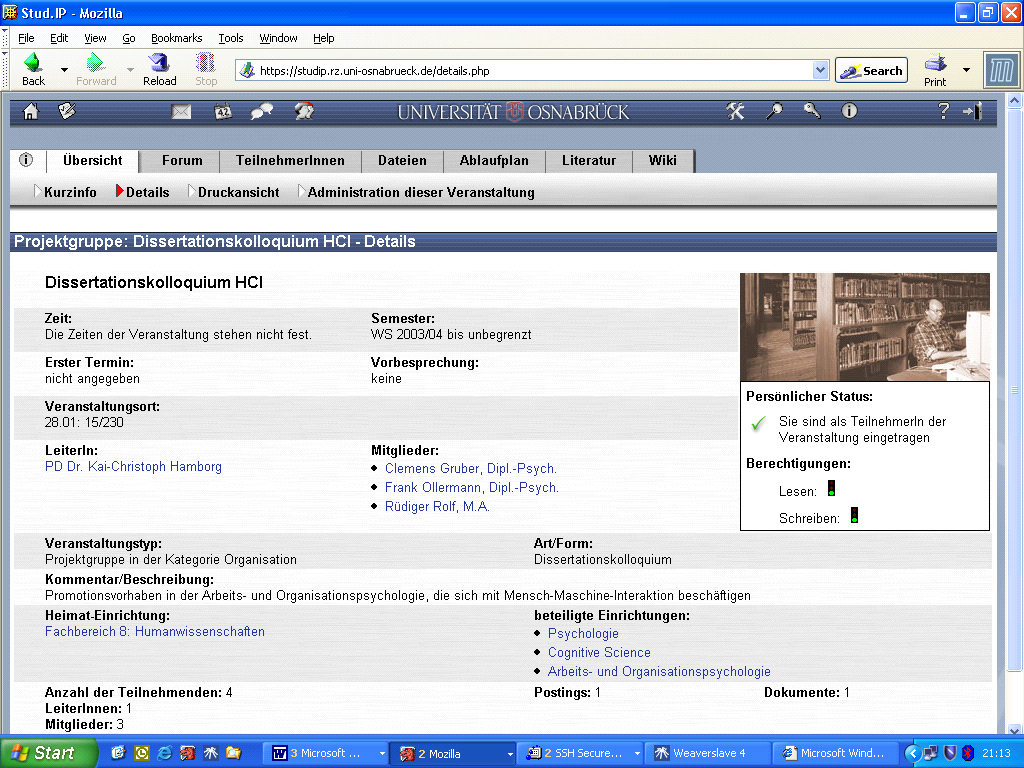Click in the URL address field

(530, 71)
